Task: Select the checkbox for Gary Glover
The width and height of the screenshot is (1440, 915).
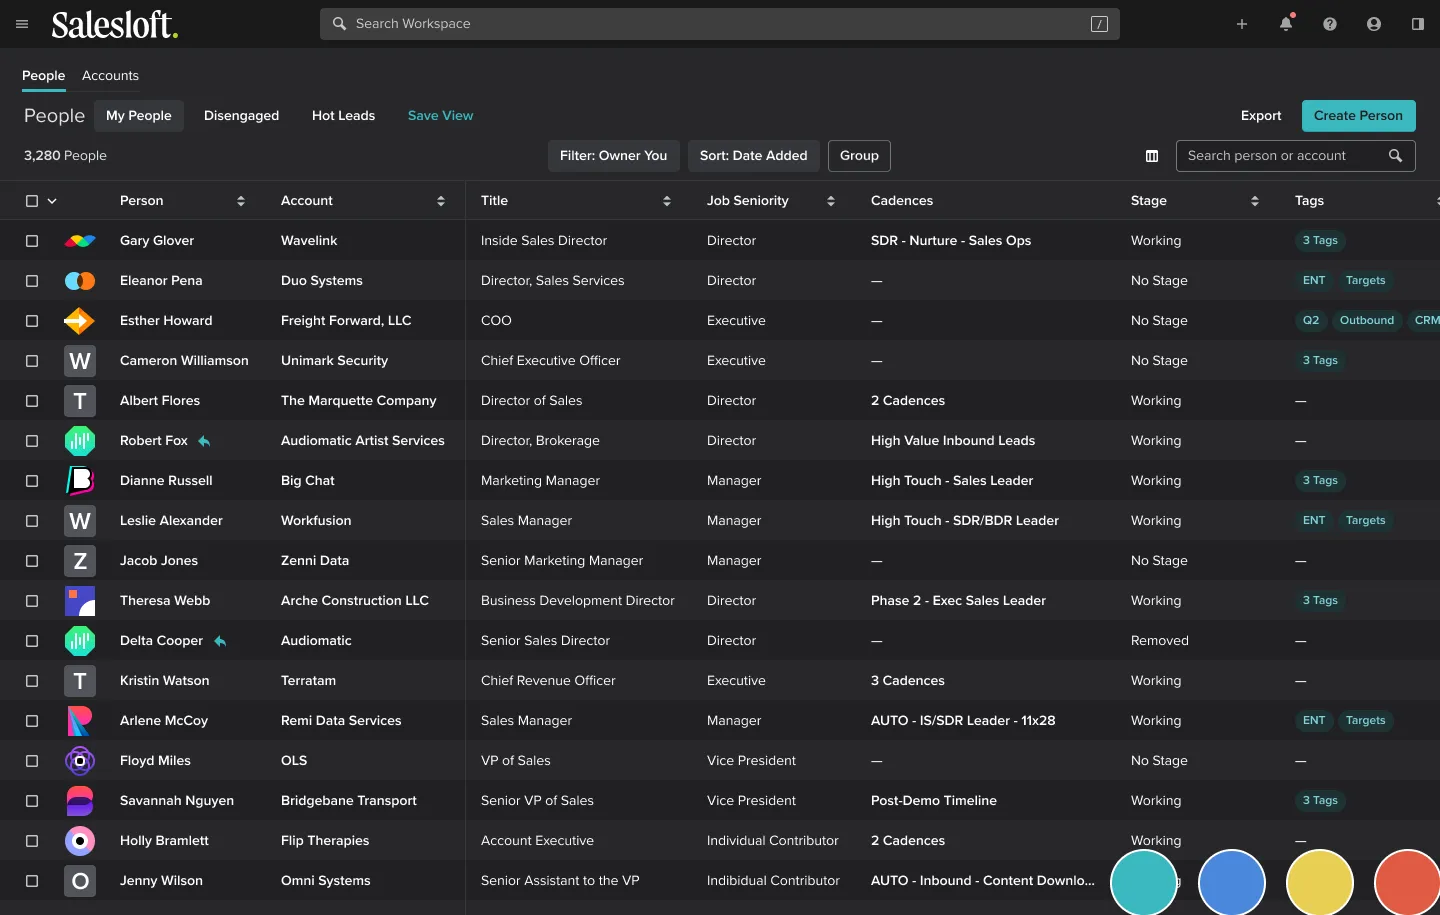Action: [32, 241]
